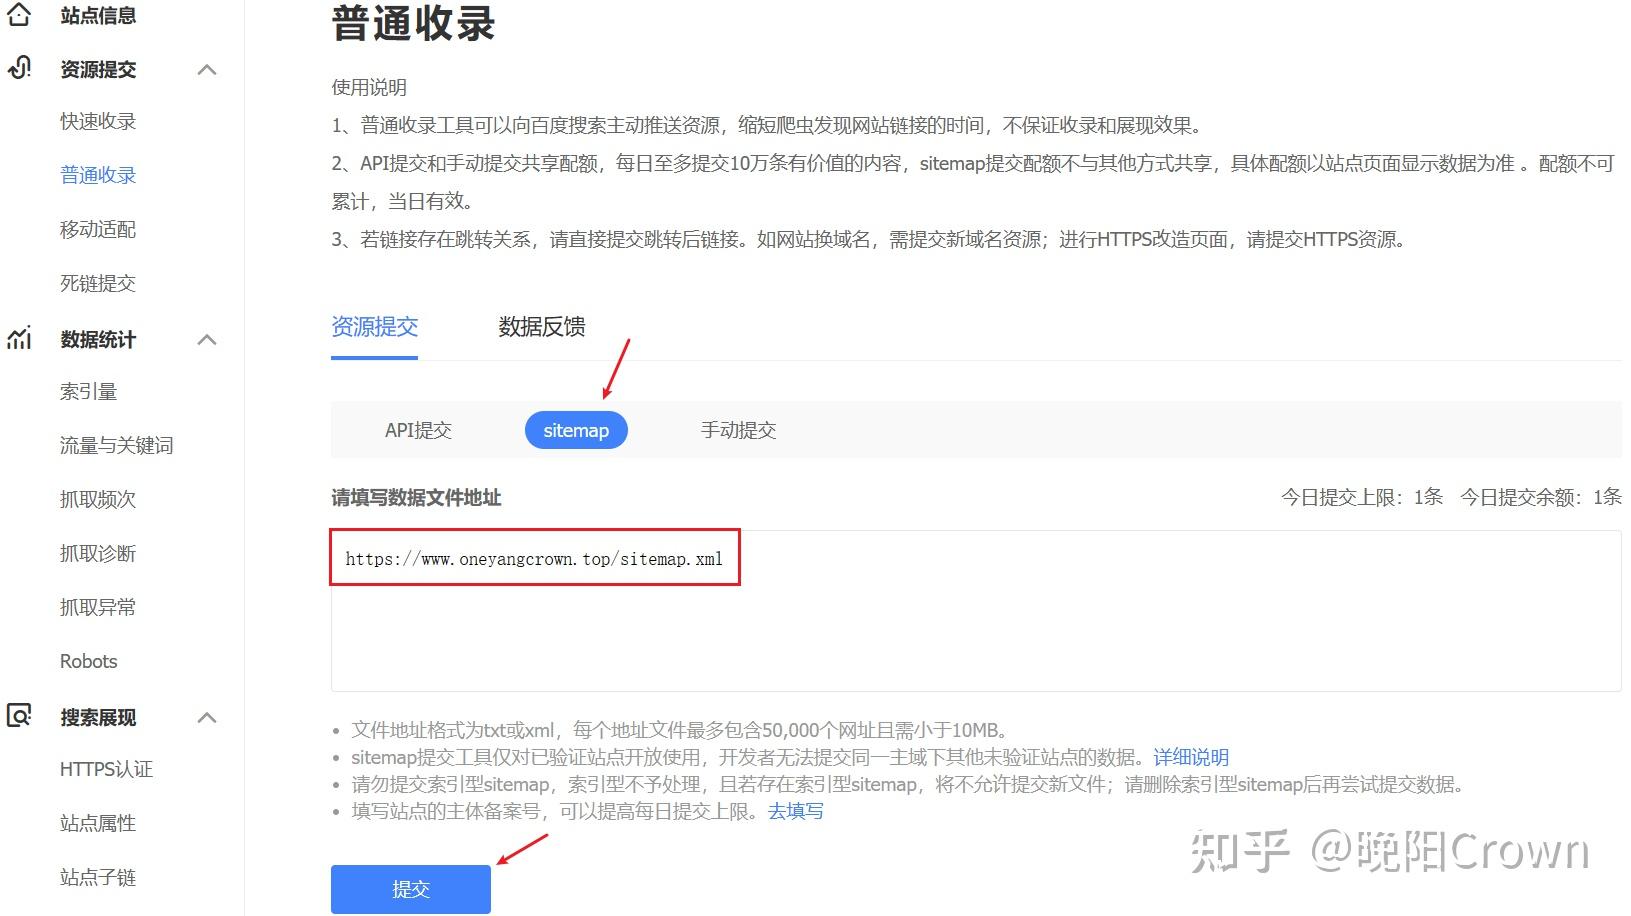This screenshot has width=1631, height=916.
Task: Select the sitemap submission method
Action: pyautogui.click(x=576, y=430)
